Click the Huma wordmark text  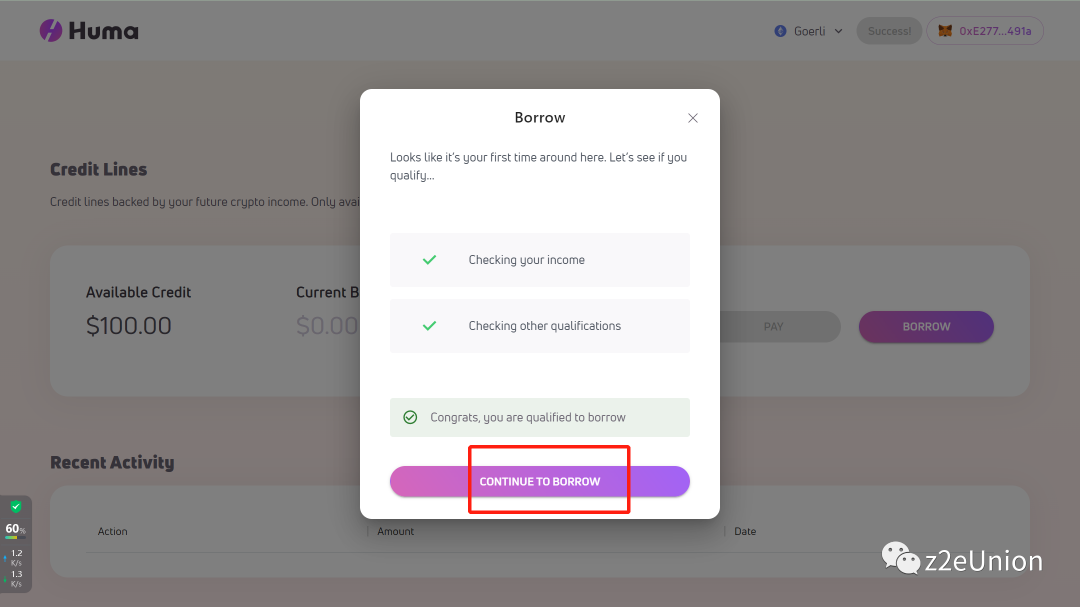pos(104,31)
